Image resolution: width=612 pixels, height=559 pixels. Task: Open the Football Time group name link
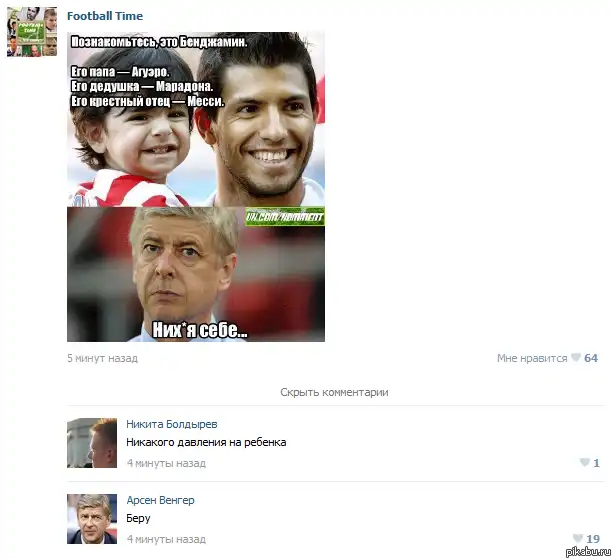105,16
